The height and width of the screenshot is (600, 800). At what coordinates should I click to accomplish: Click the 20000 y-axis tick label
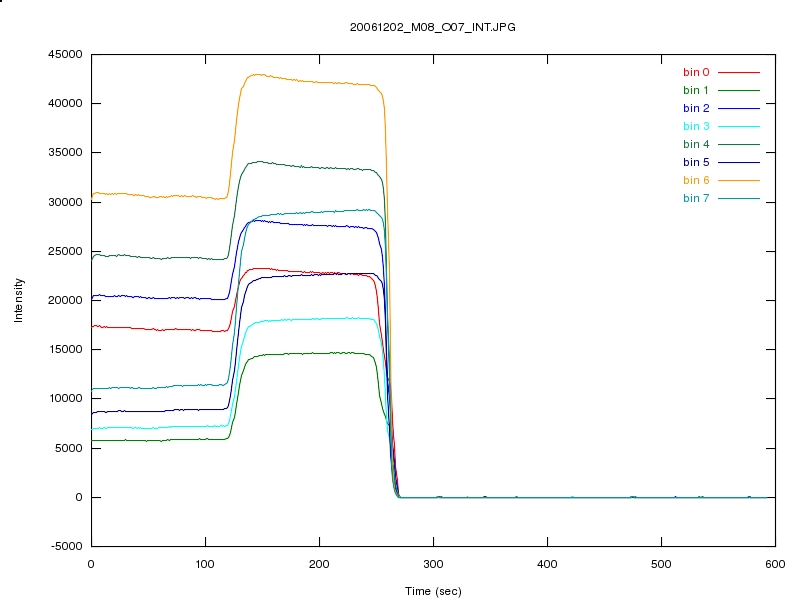(x=65, y=300)
